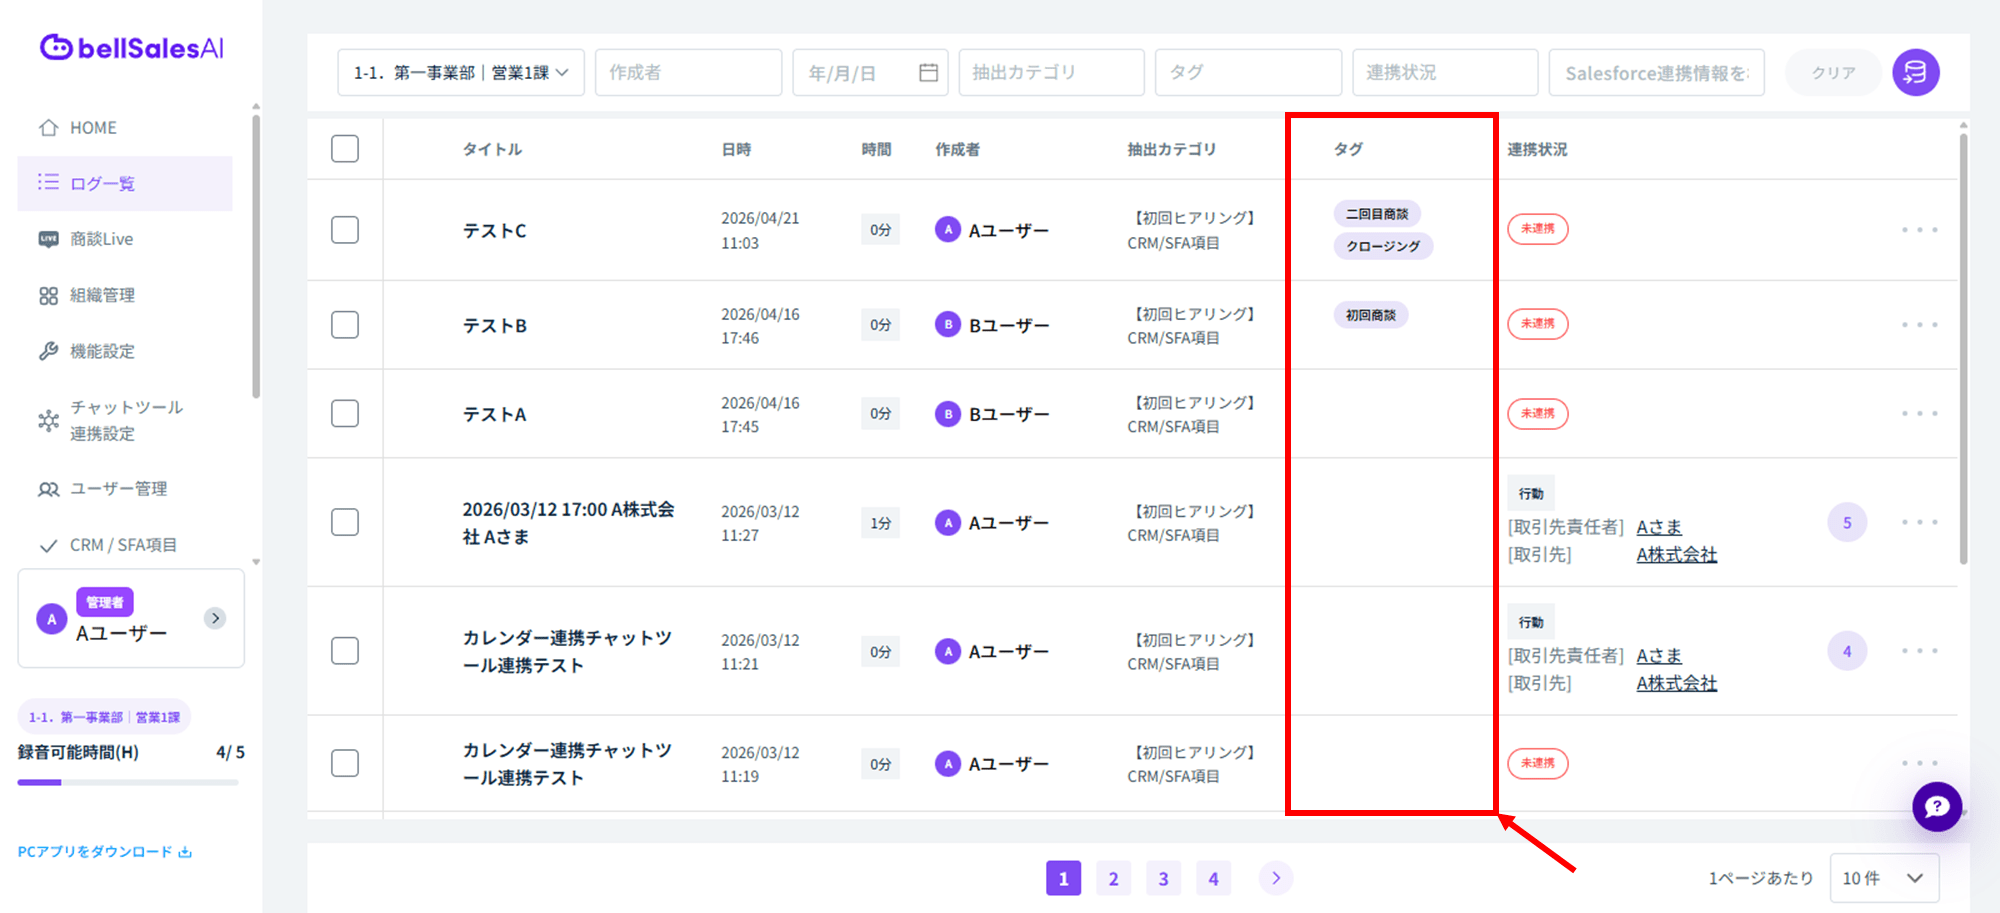Navigate to ユーザー管理 in sidebar
The width and height of the screenshot is (2000, 913).
(x=118, y=489)
